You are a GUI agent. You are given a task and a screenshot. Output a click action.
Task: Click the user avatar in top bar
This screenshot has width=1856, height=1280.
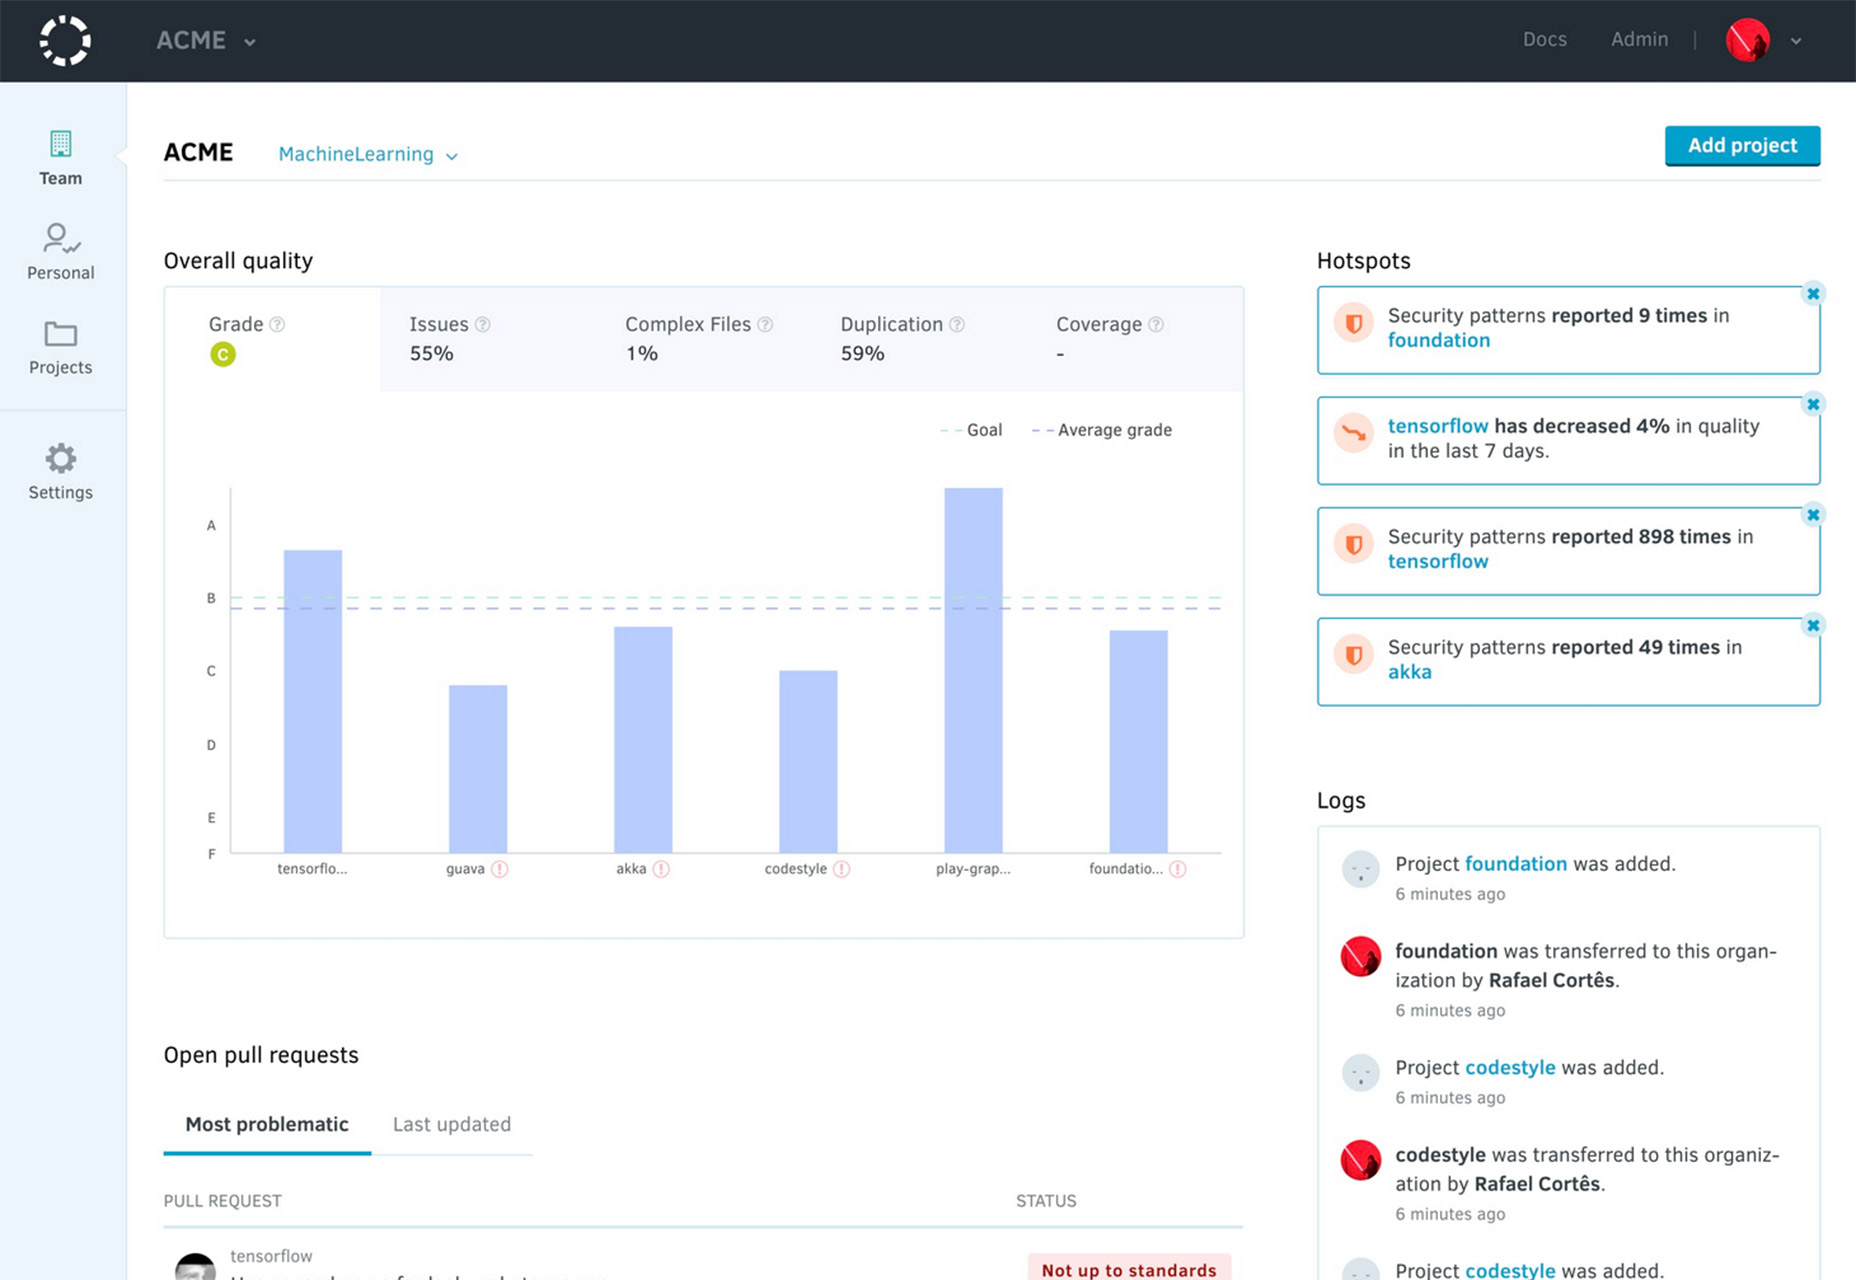(1748, 40)
